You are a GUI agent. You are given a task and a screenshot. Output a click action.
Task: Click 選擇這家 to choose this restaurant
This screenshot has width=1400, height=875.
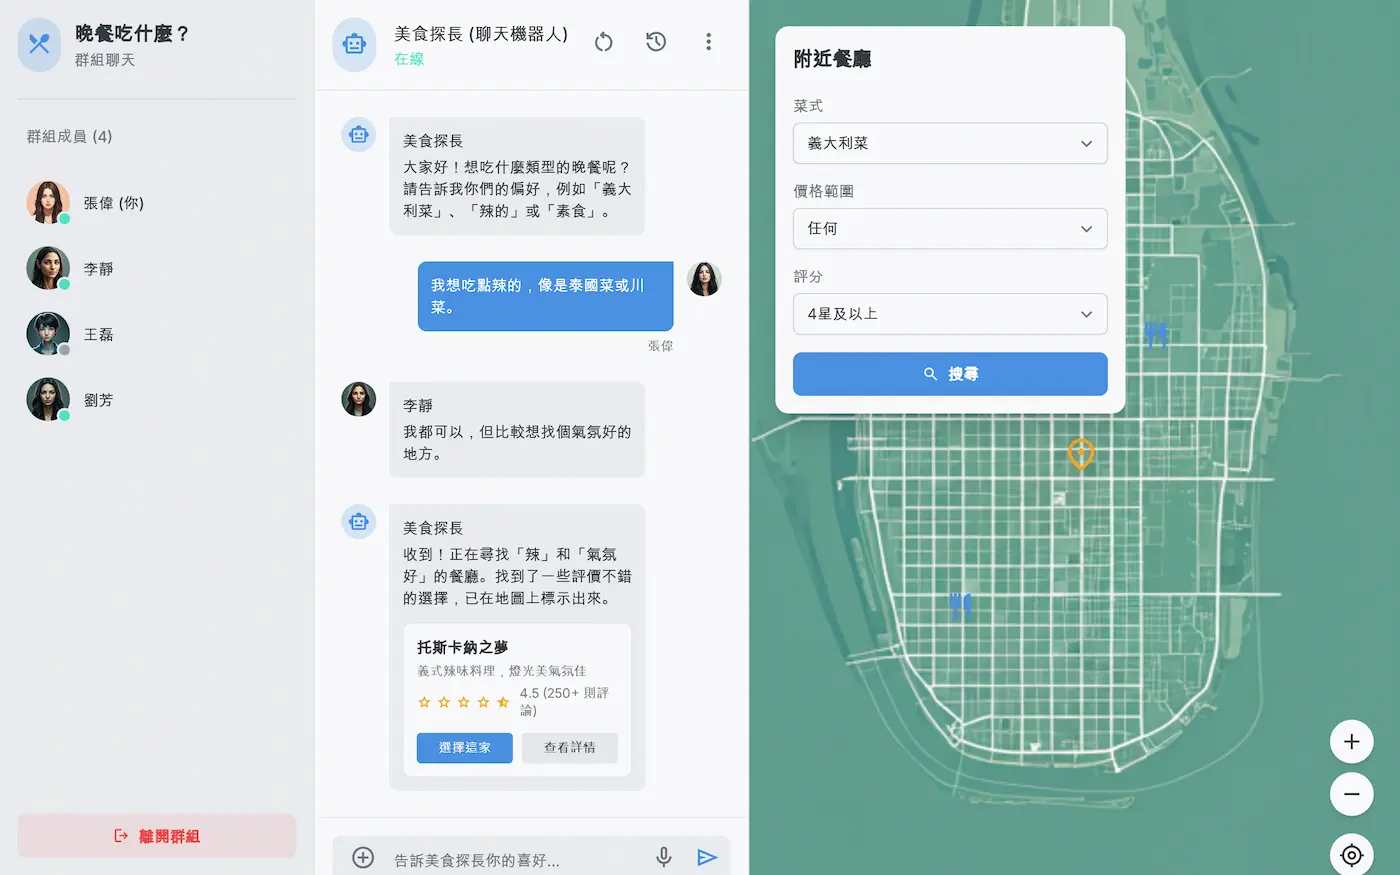pos(464,748)
